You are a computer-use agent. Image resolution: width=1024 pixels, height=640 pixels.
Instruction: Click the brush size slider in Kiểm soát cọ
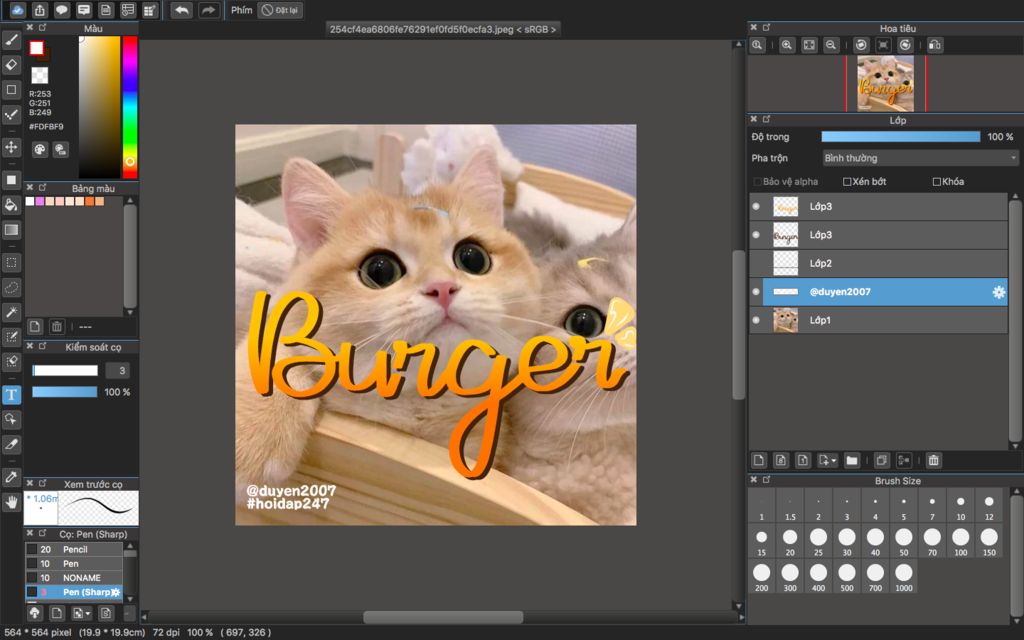(x=65, y=371)
